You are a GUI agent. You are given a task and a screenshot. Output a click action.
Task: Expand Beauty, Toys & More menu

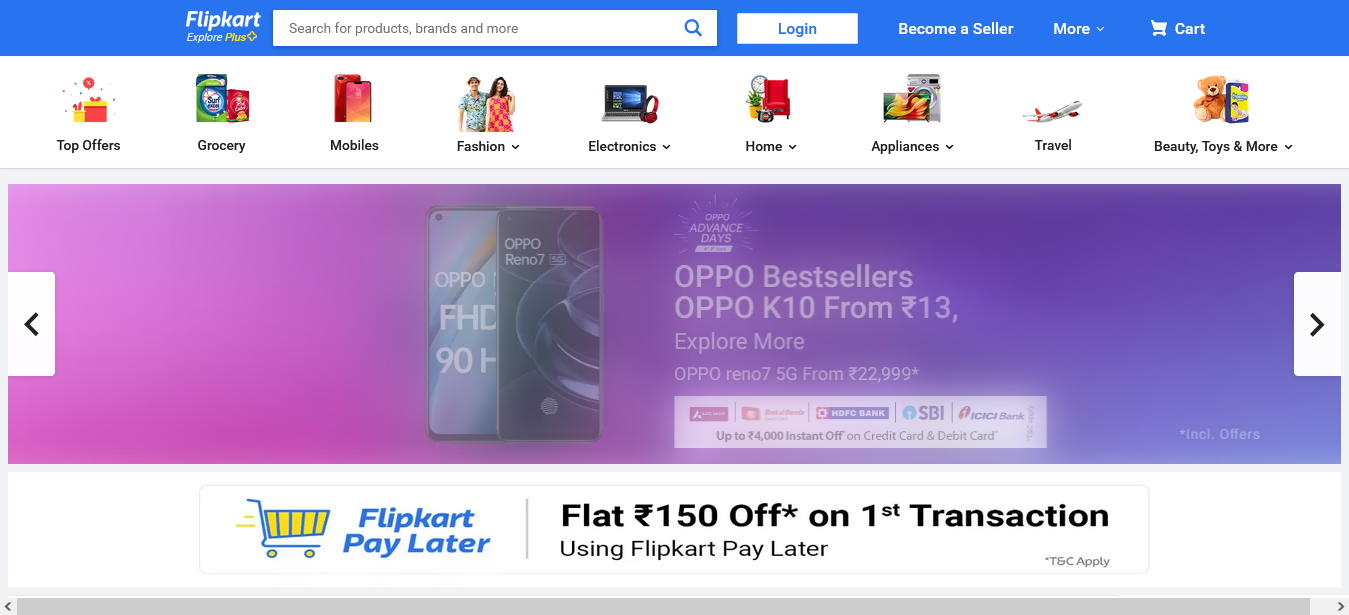click(x=1223, y=146)
